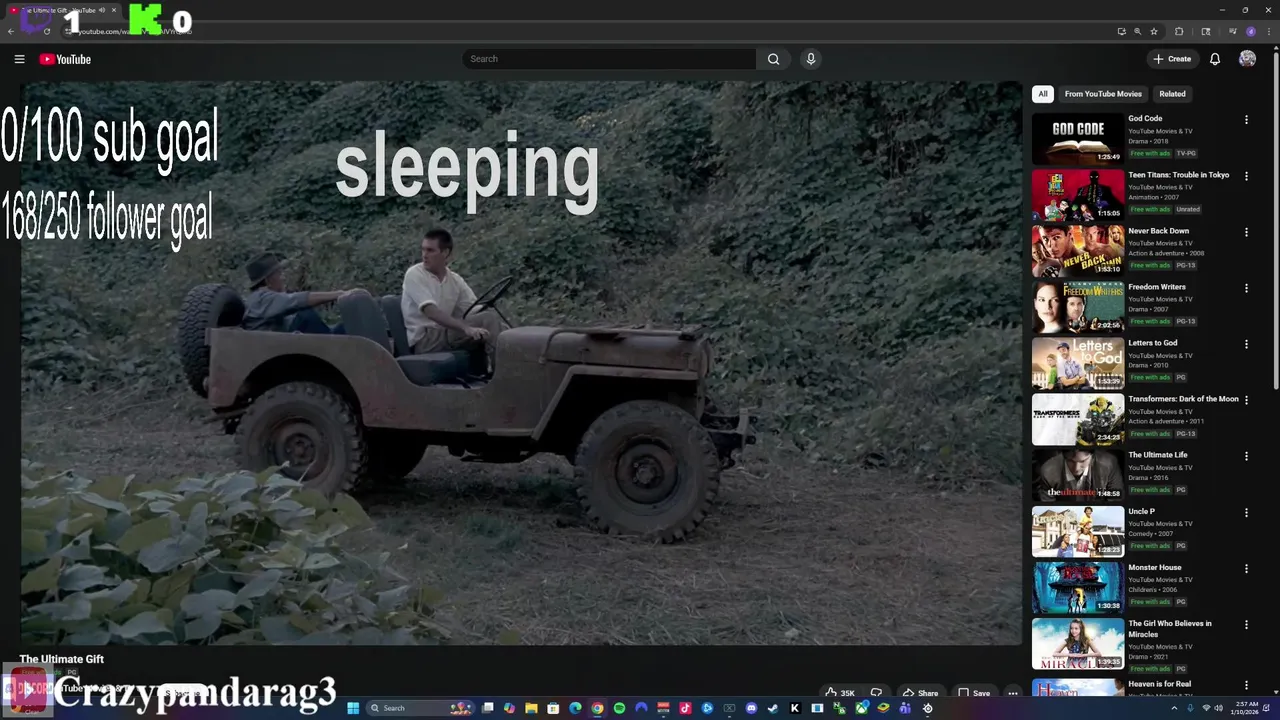
Task: Click The Ultimate Gift video title
Action: 62,659
